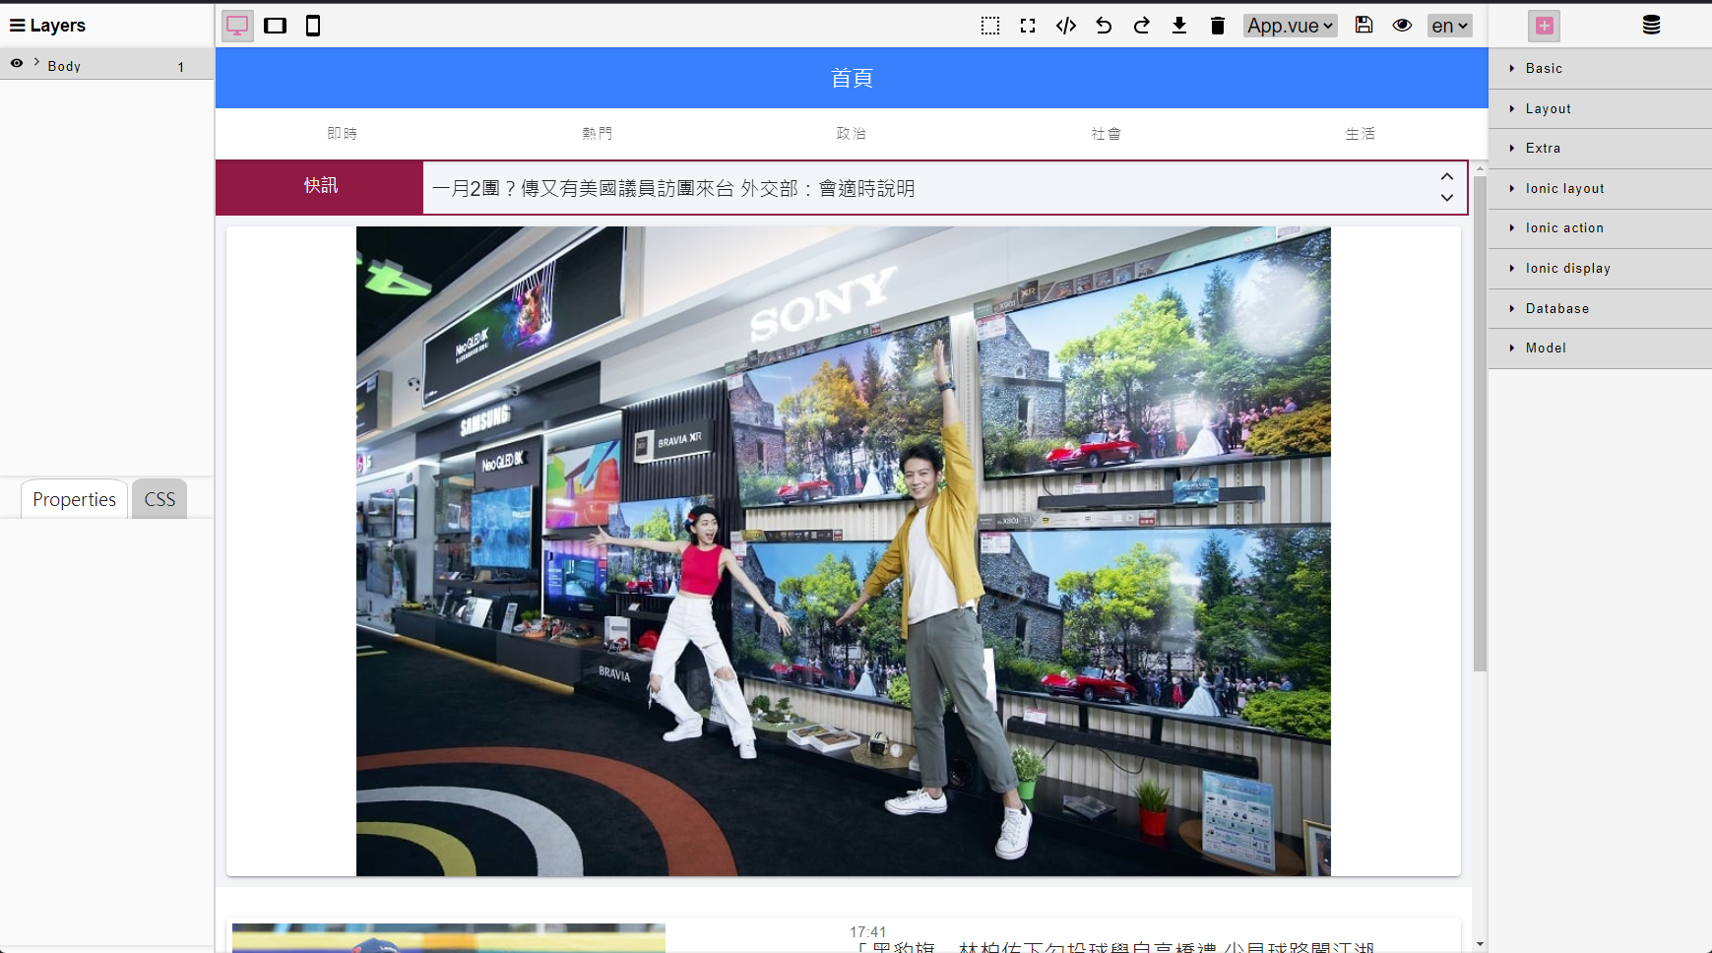
Task: Click the 17:41 news timestamp
Action: (x=867, y=931)
